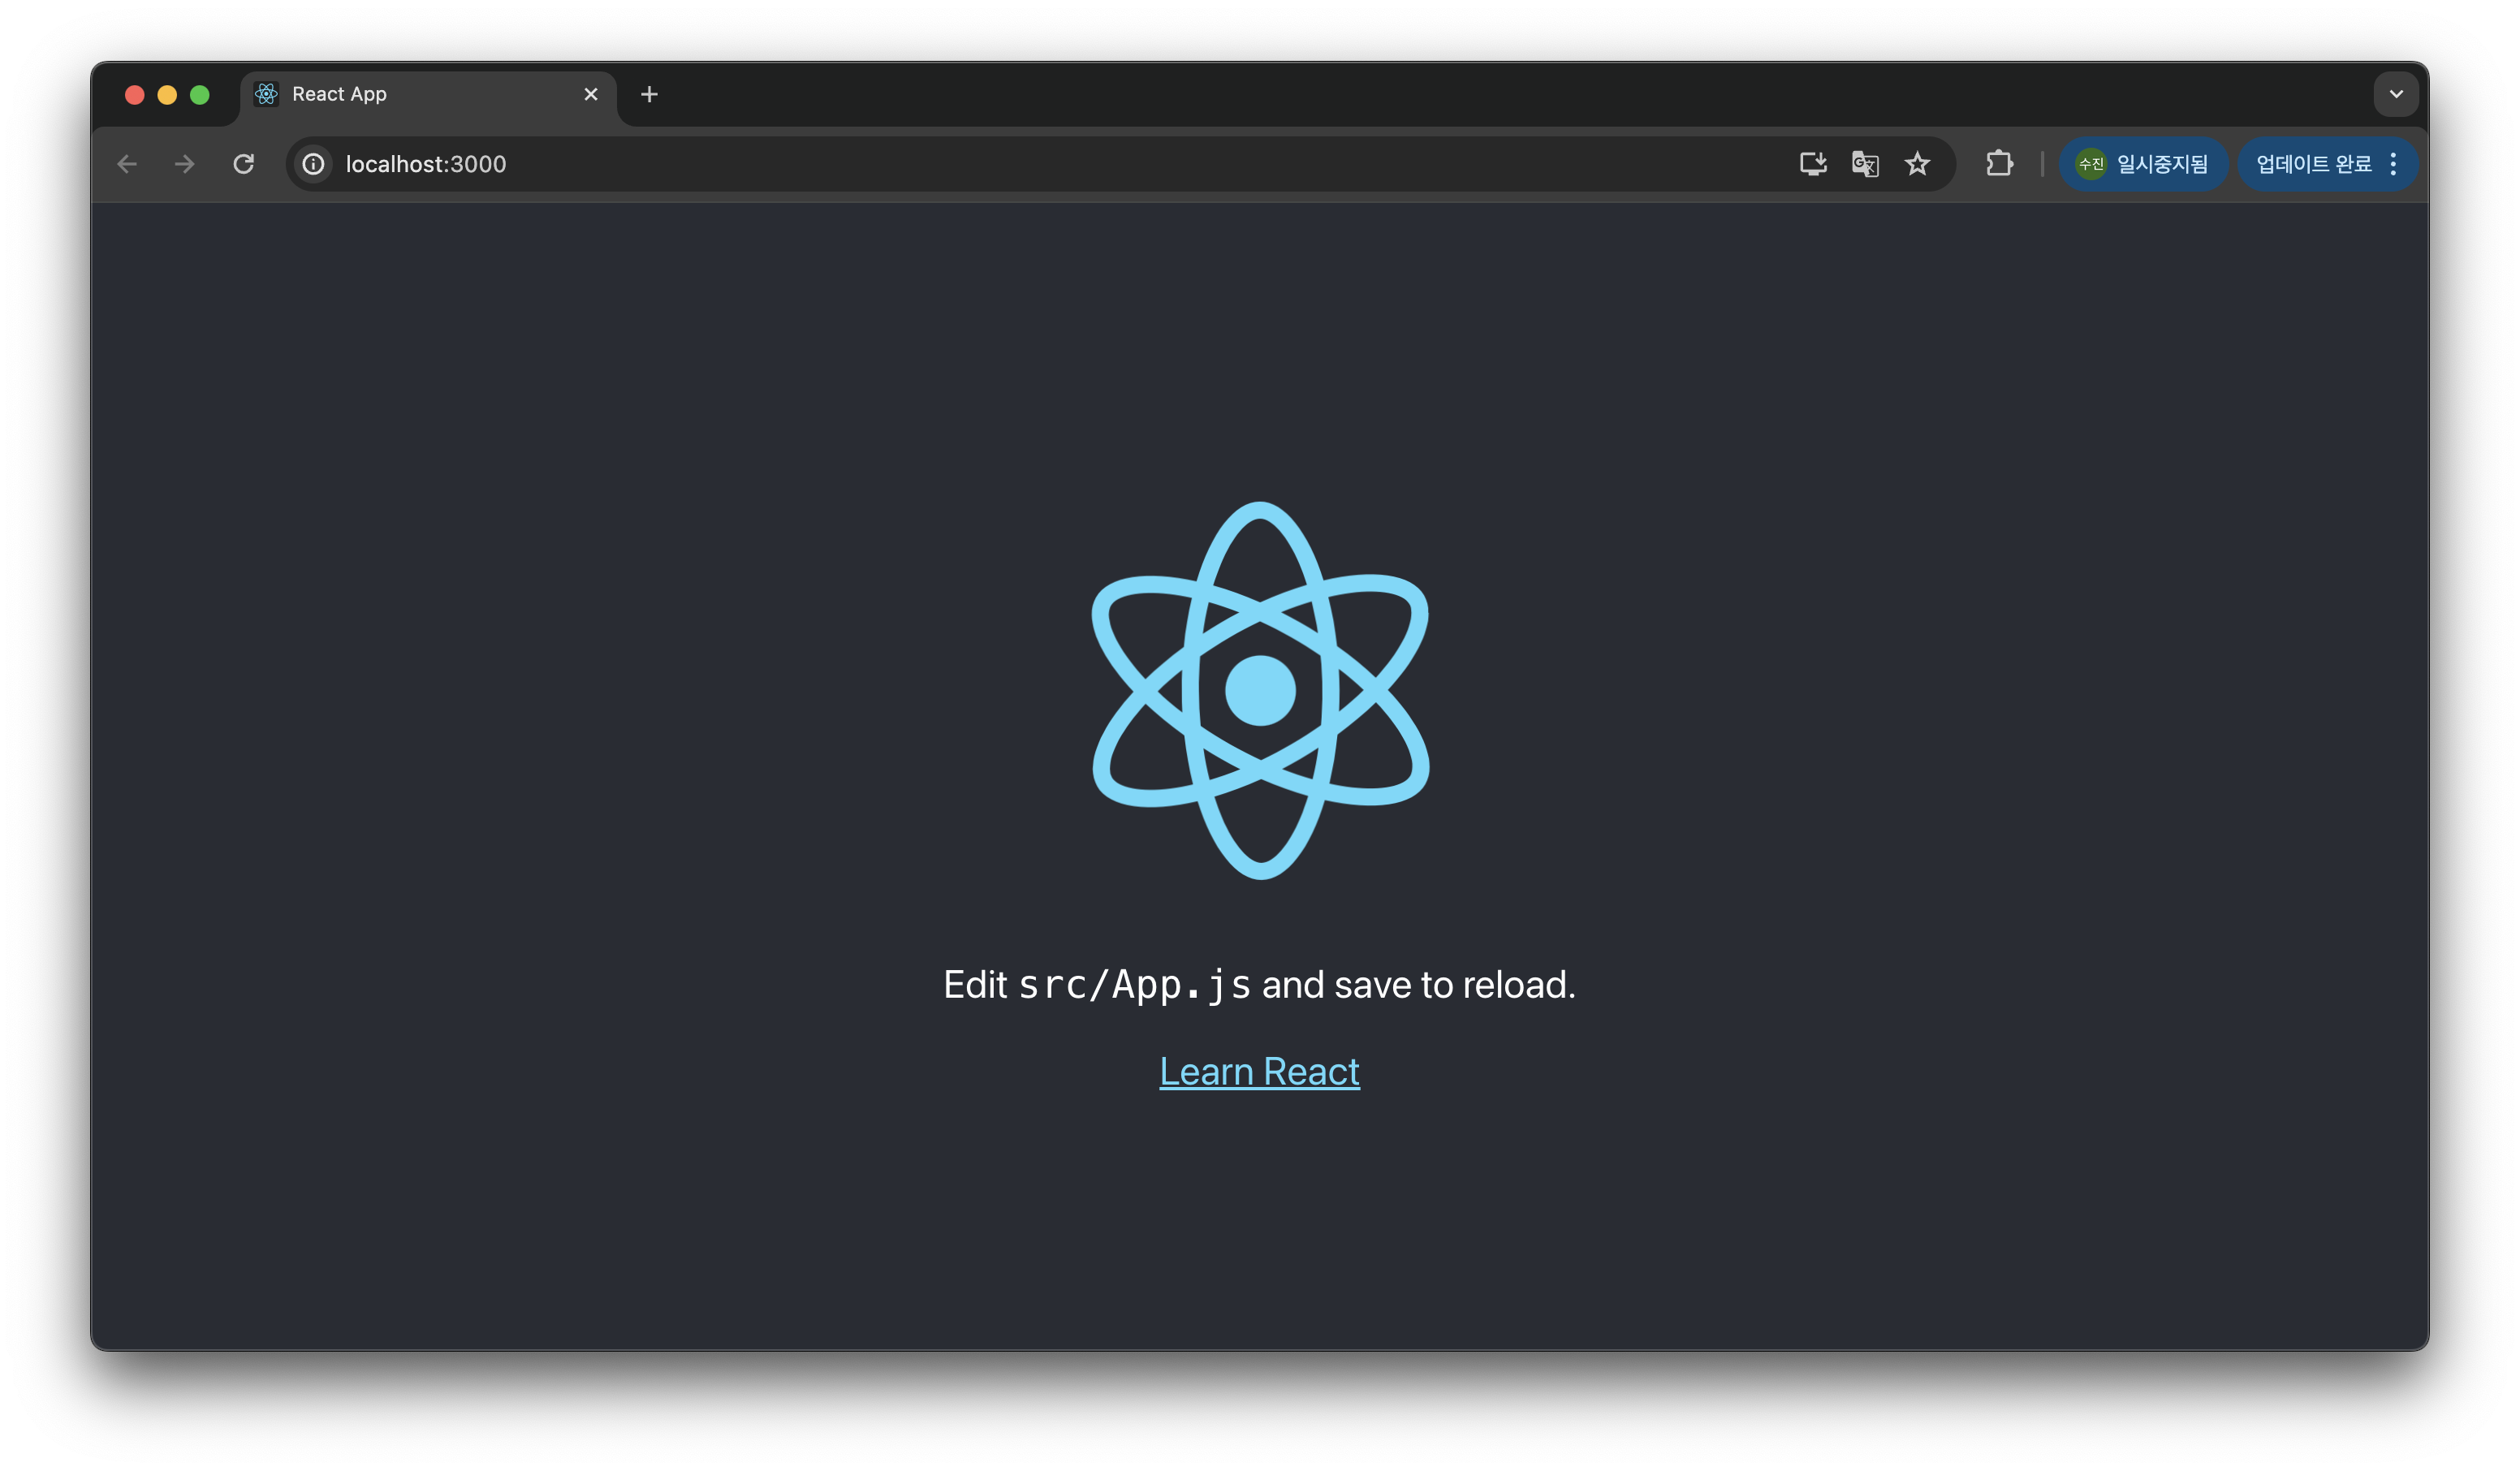Click the yellow minimize window button

167,95
